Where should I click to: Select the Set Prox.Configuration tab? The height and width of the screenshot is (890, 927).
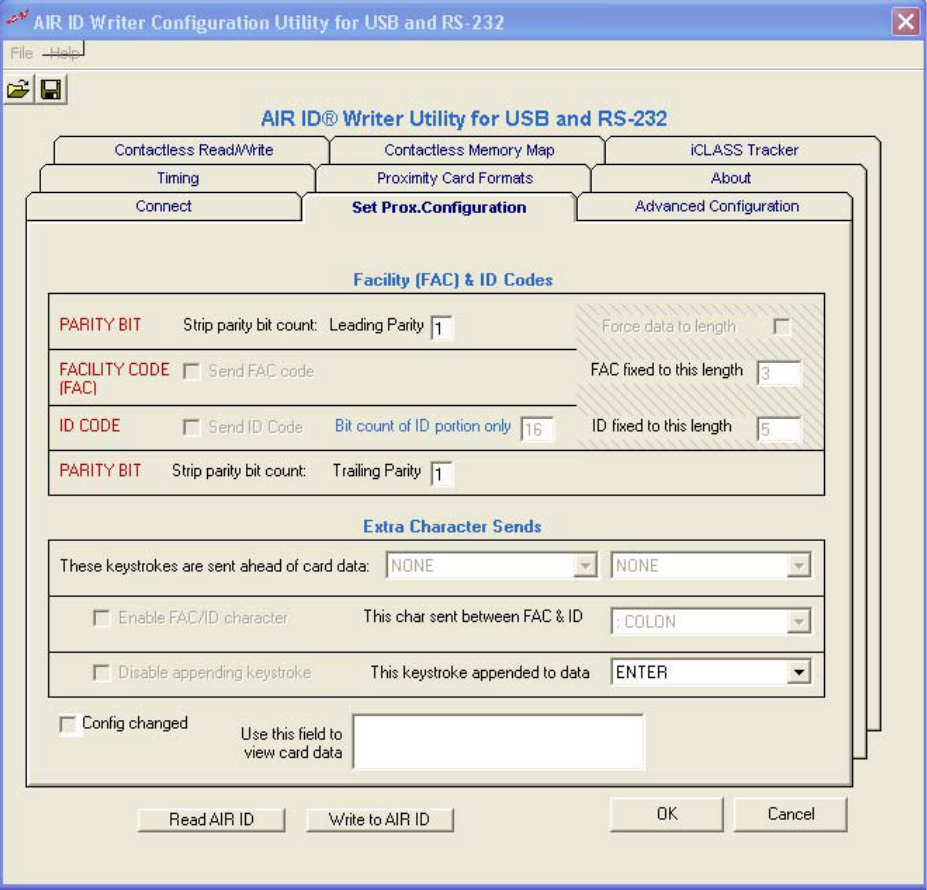[x=439, y=207]
